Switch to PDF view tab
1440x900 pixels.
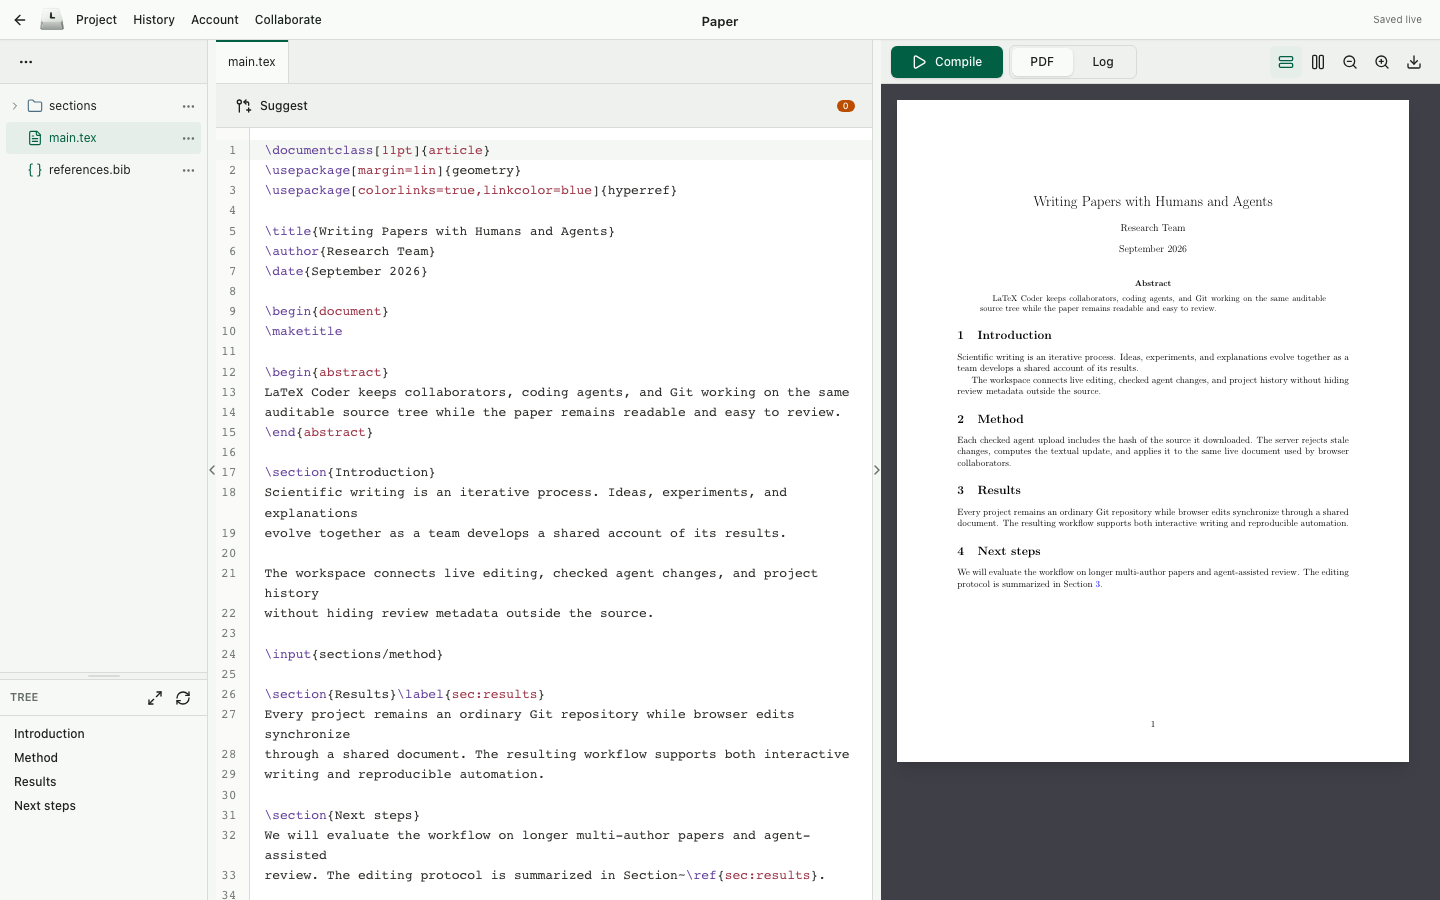[1042, 62]
